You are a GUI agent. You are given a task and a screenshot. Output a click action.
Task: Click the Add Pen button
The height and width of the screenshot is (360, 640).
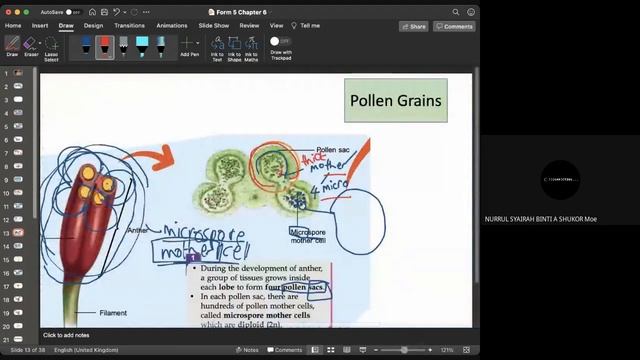pyautogui.click(x=189, y=46)
